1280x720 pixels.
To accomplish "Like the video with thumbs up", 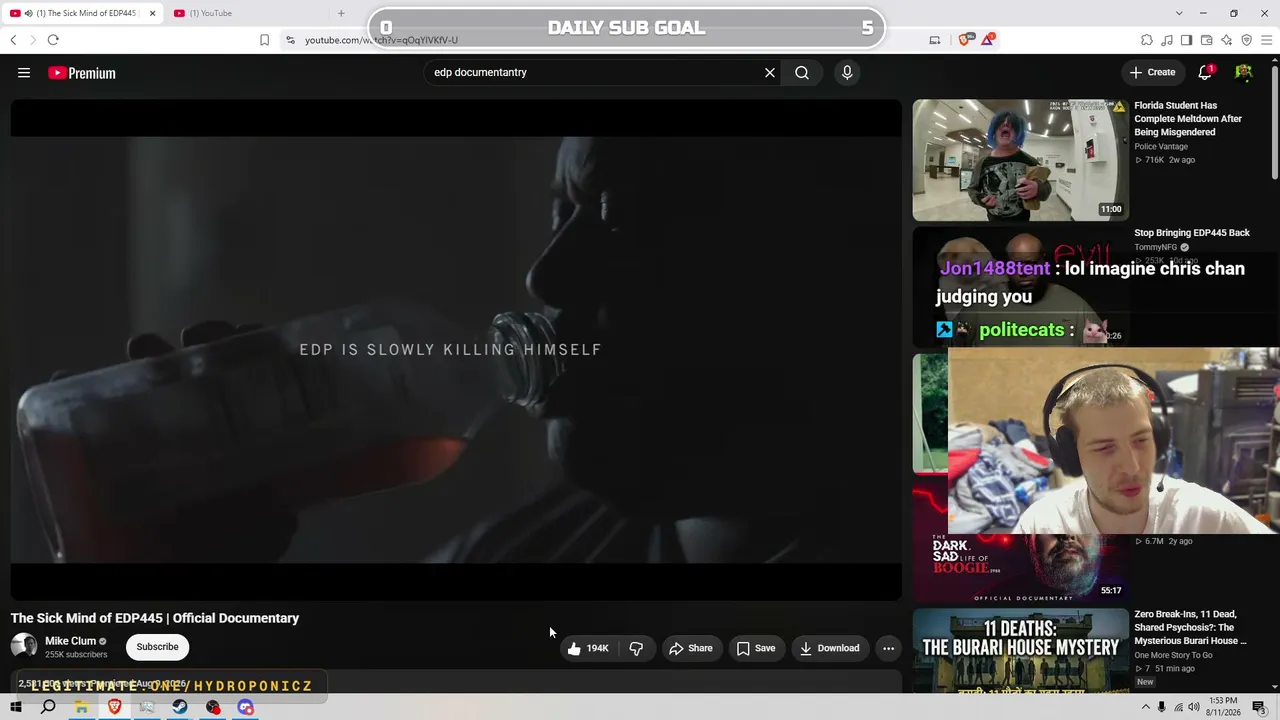I will [x=588, y=648].
